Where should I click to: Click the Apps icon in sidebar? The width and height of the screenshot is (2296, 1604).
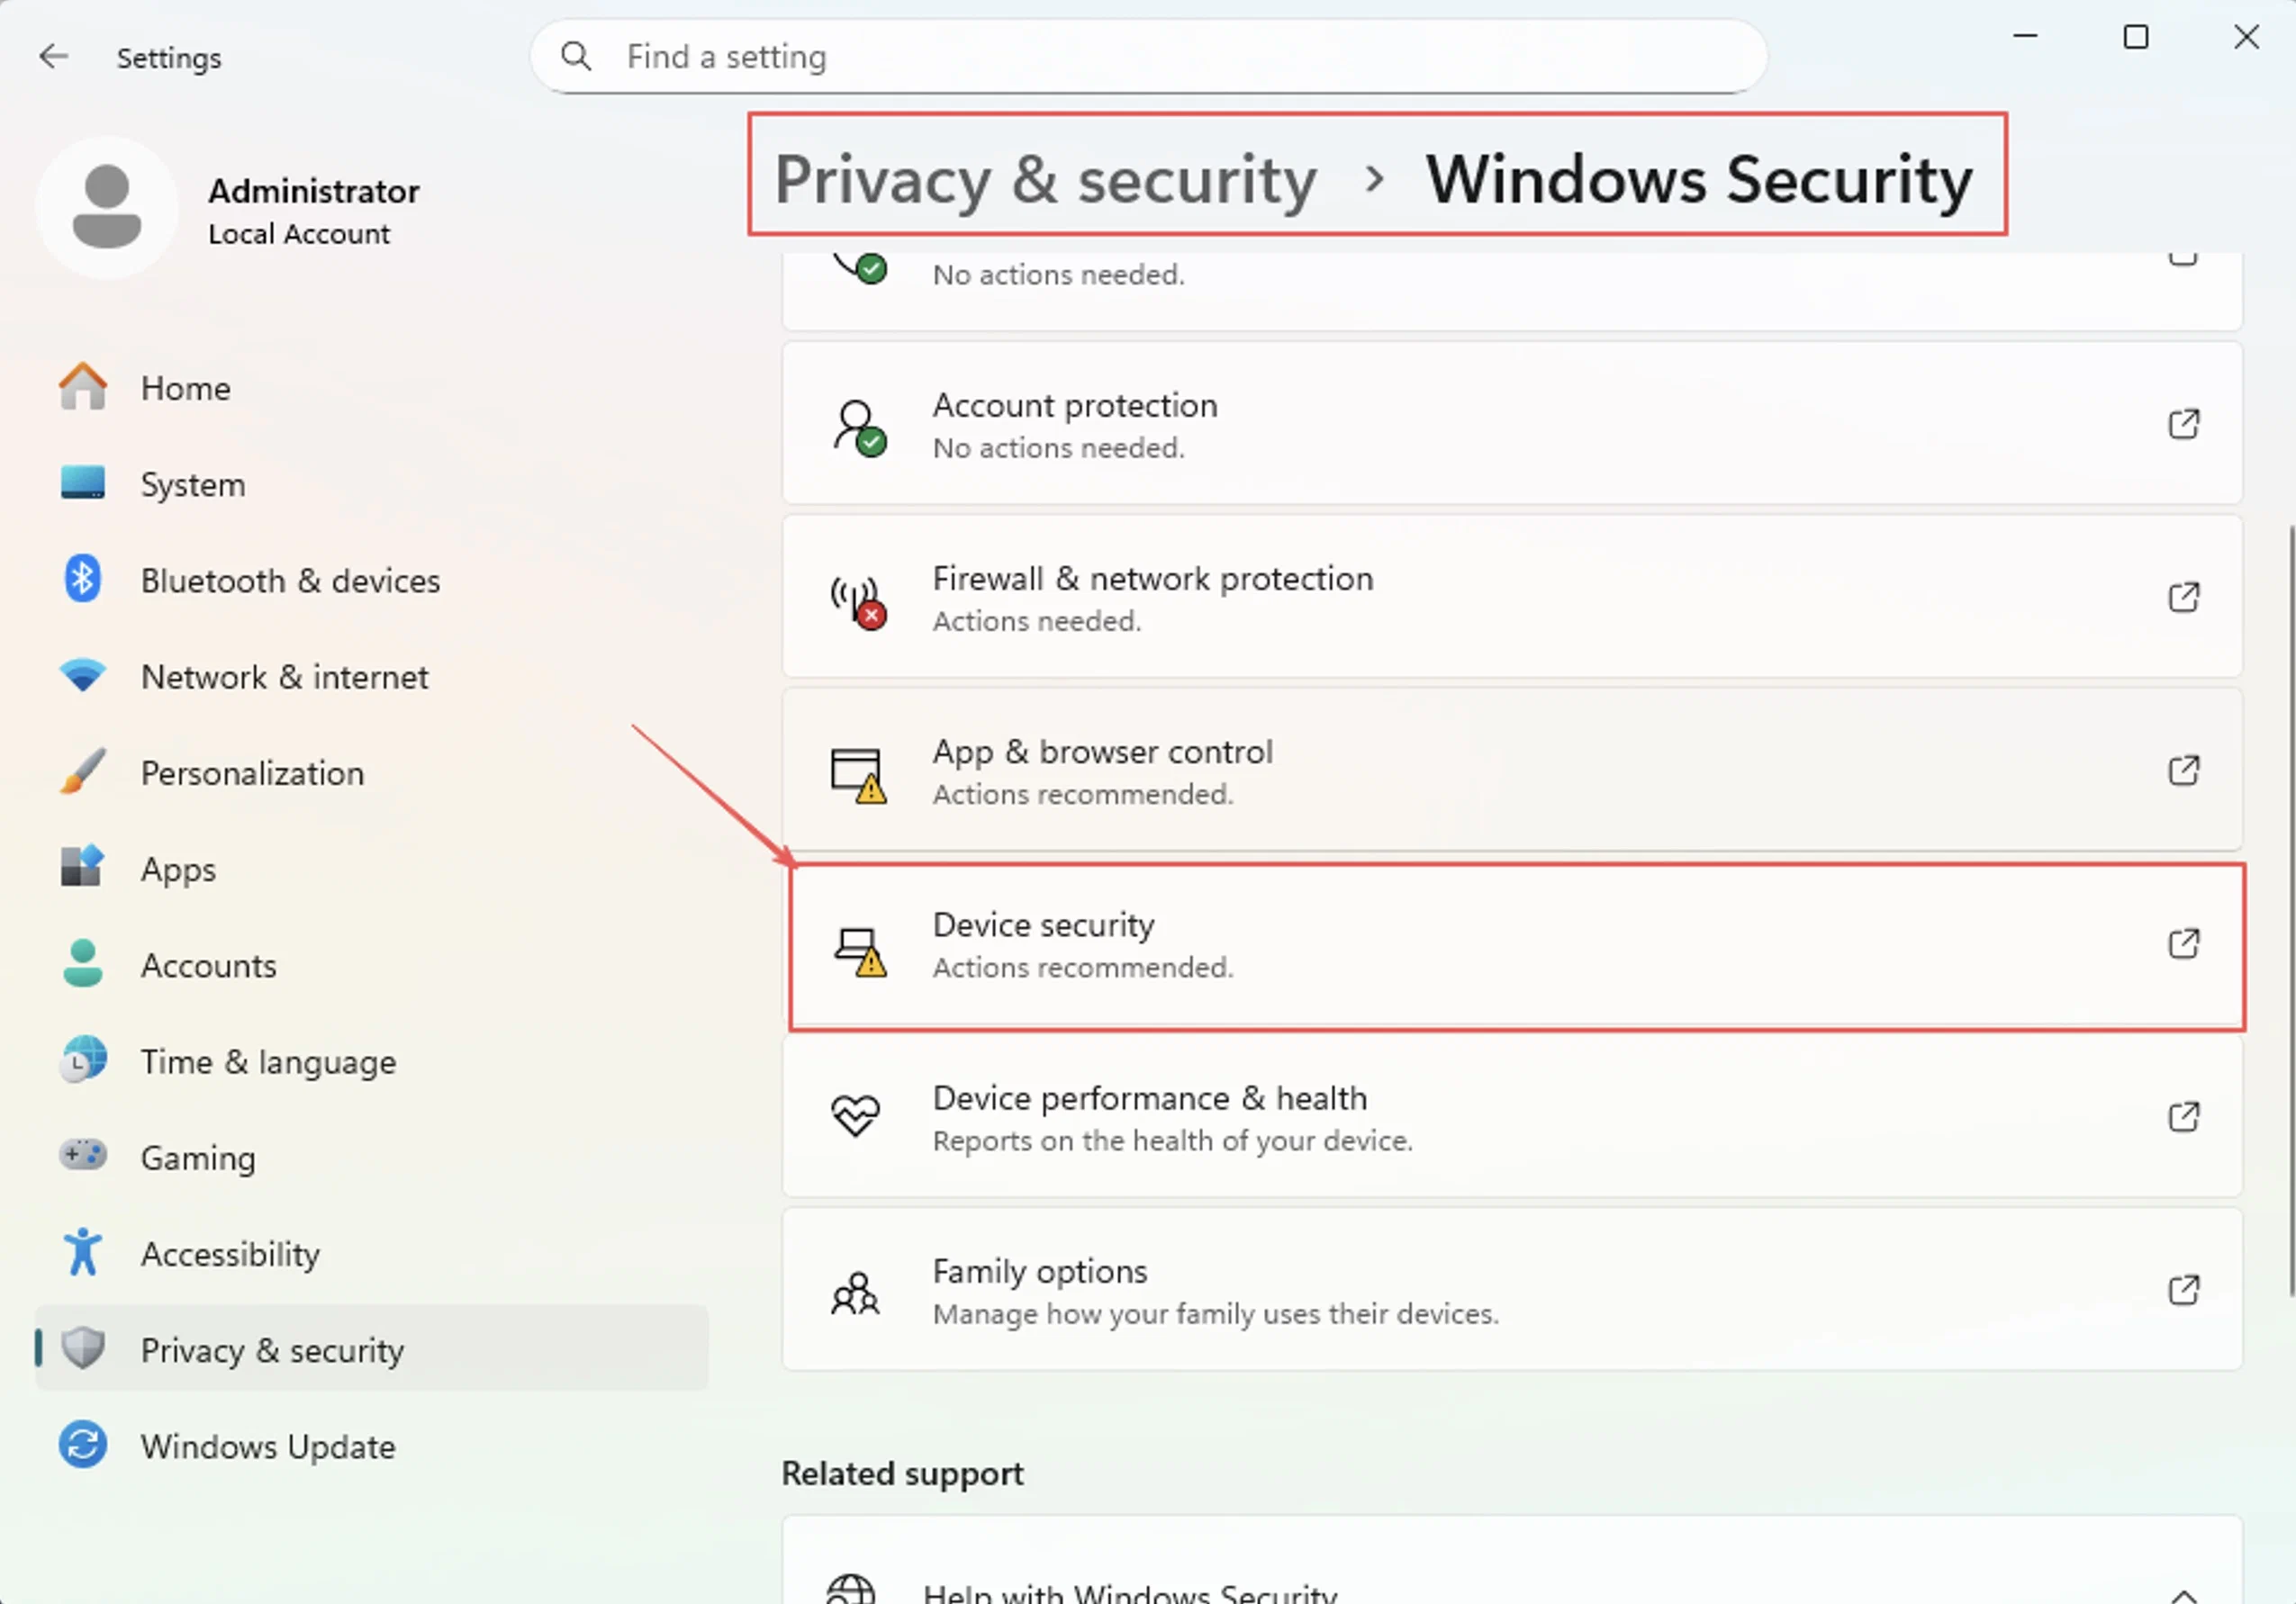(83, 868)
